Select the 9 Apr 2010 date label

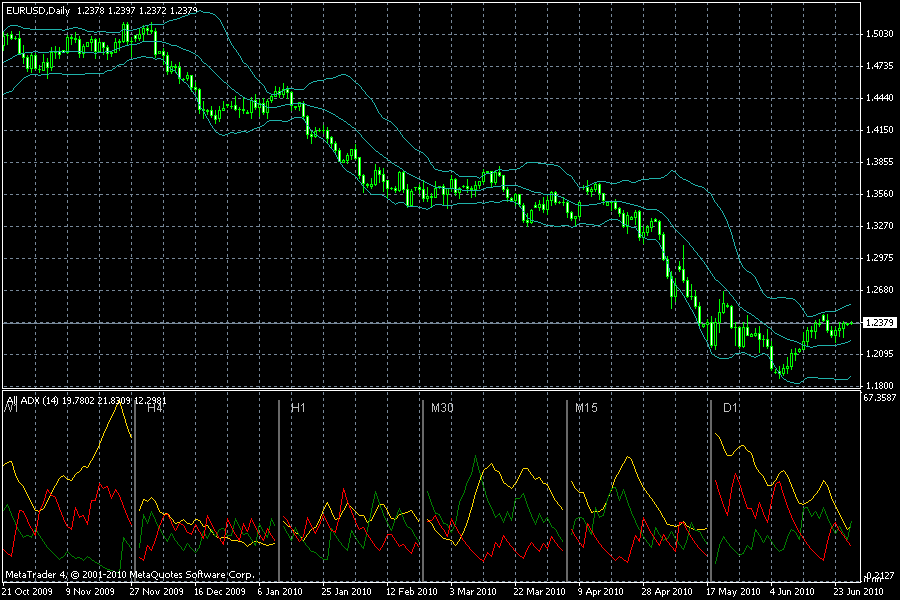coord(600,591)
